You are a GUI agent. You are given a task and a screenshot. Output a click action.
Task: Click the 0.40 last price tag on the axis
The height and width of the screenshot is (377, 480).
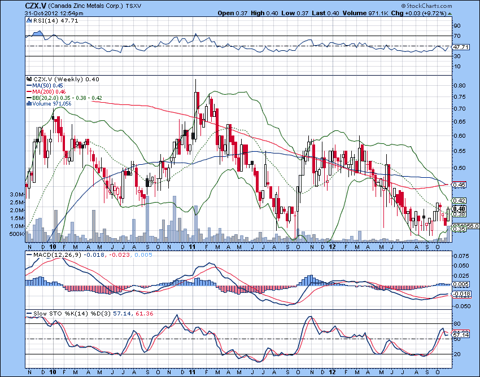coord(459,209)
